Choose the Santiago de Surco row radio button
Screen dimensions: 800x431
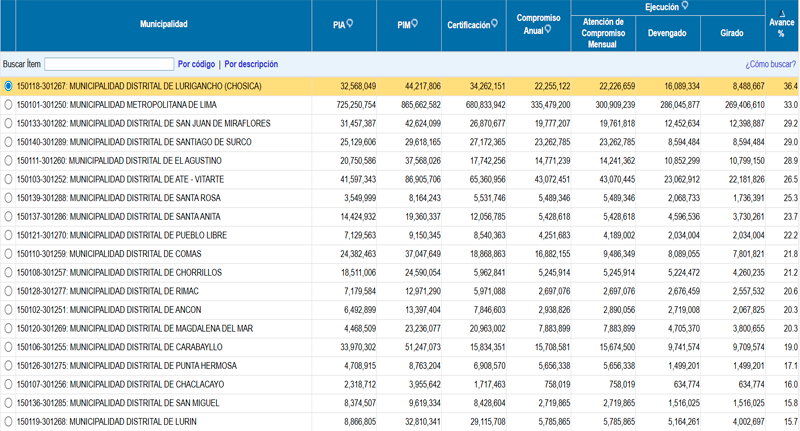click(x=9, y=141)
